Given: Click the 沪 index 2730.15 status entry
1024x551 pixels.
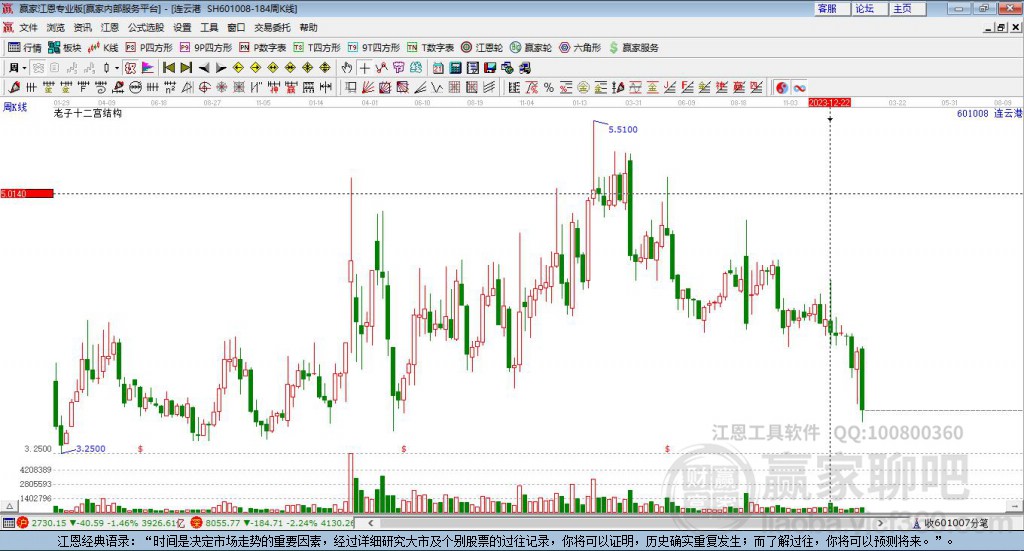Looking at the screenshot, I should click(101, 523).
